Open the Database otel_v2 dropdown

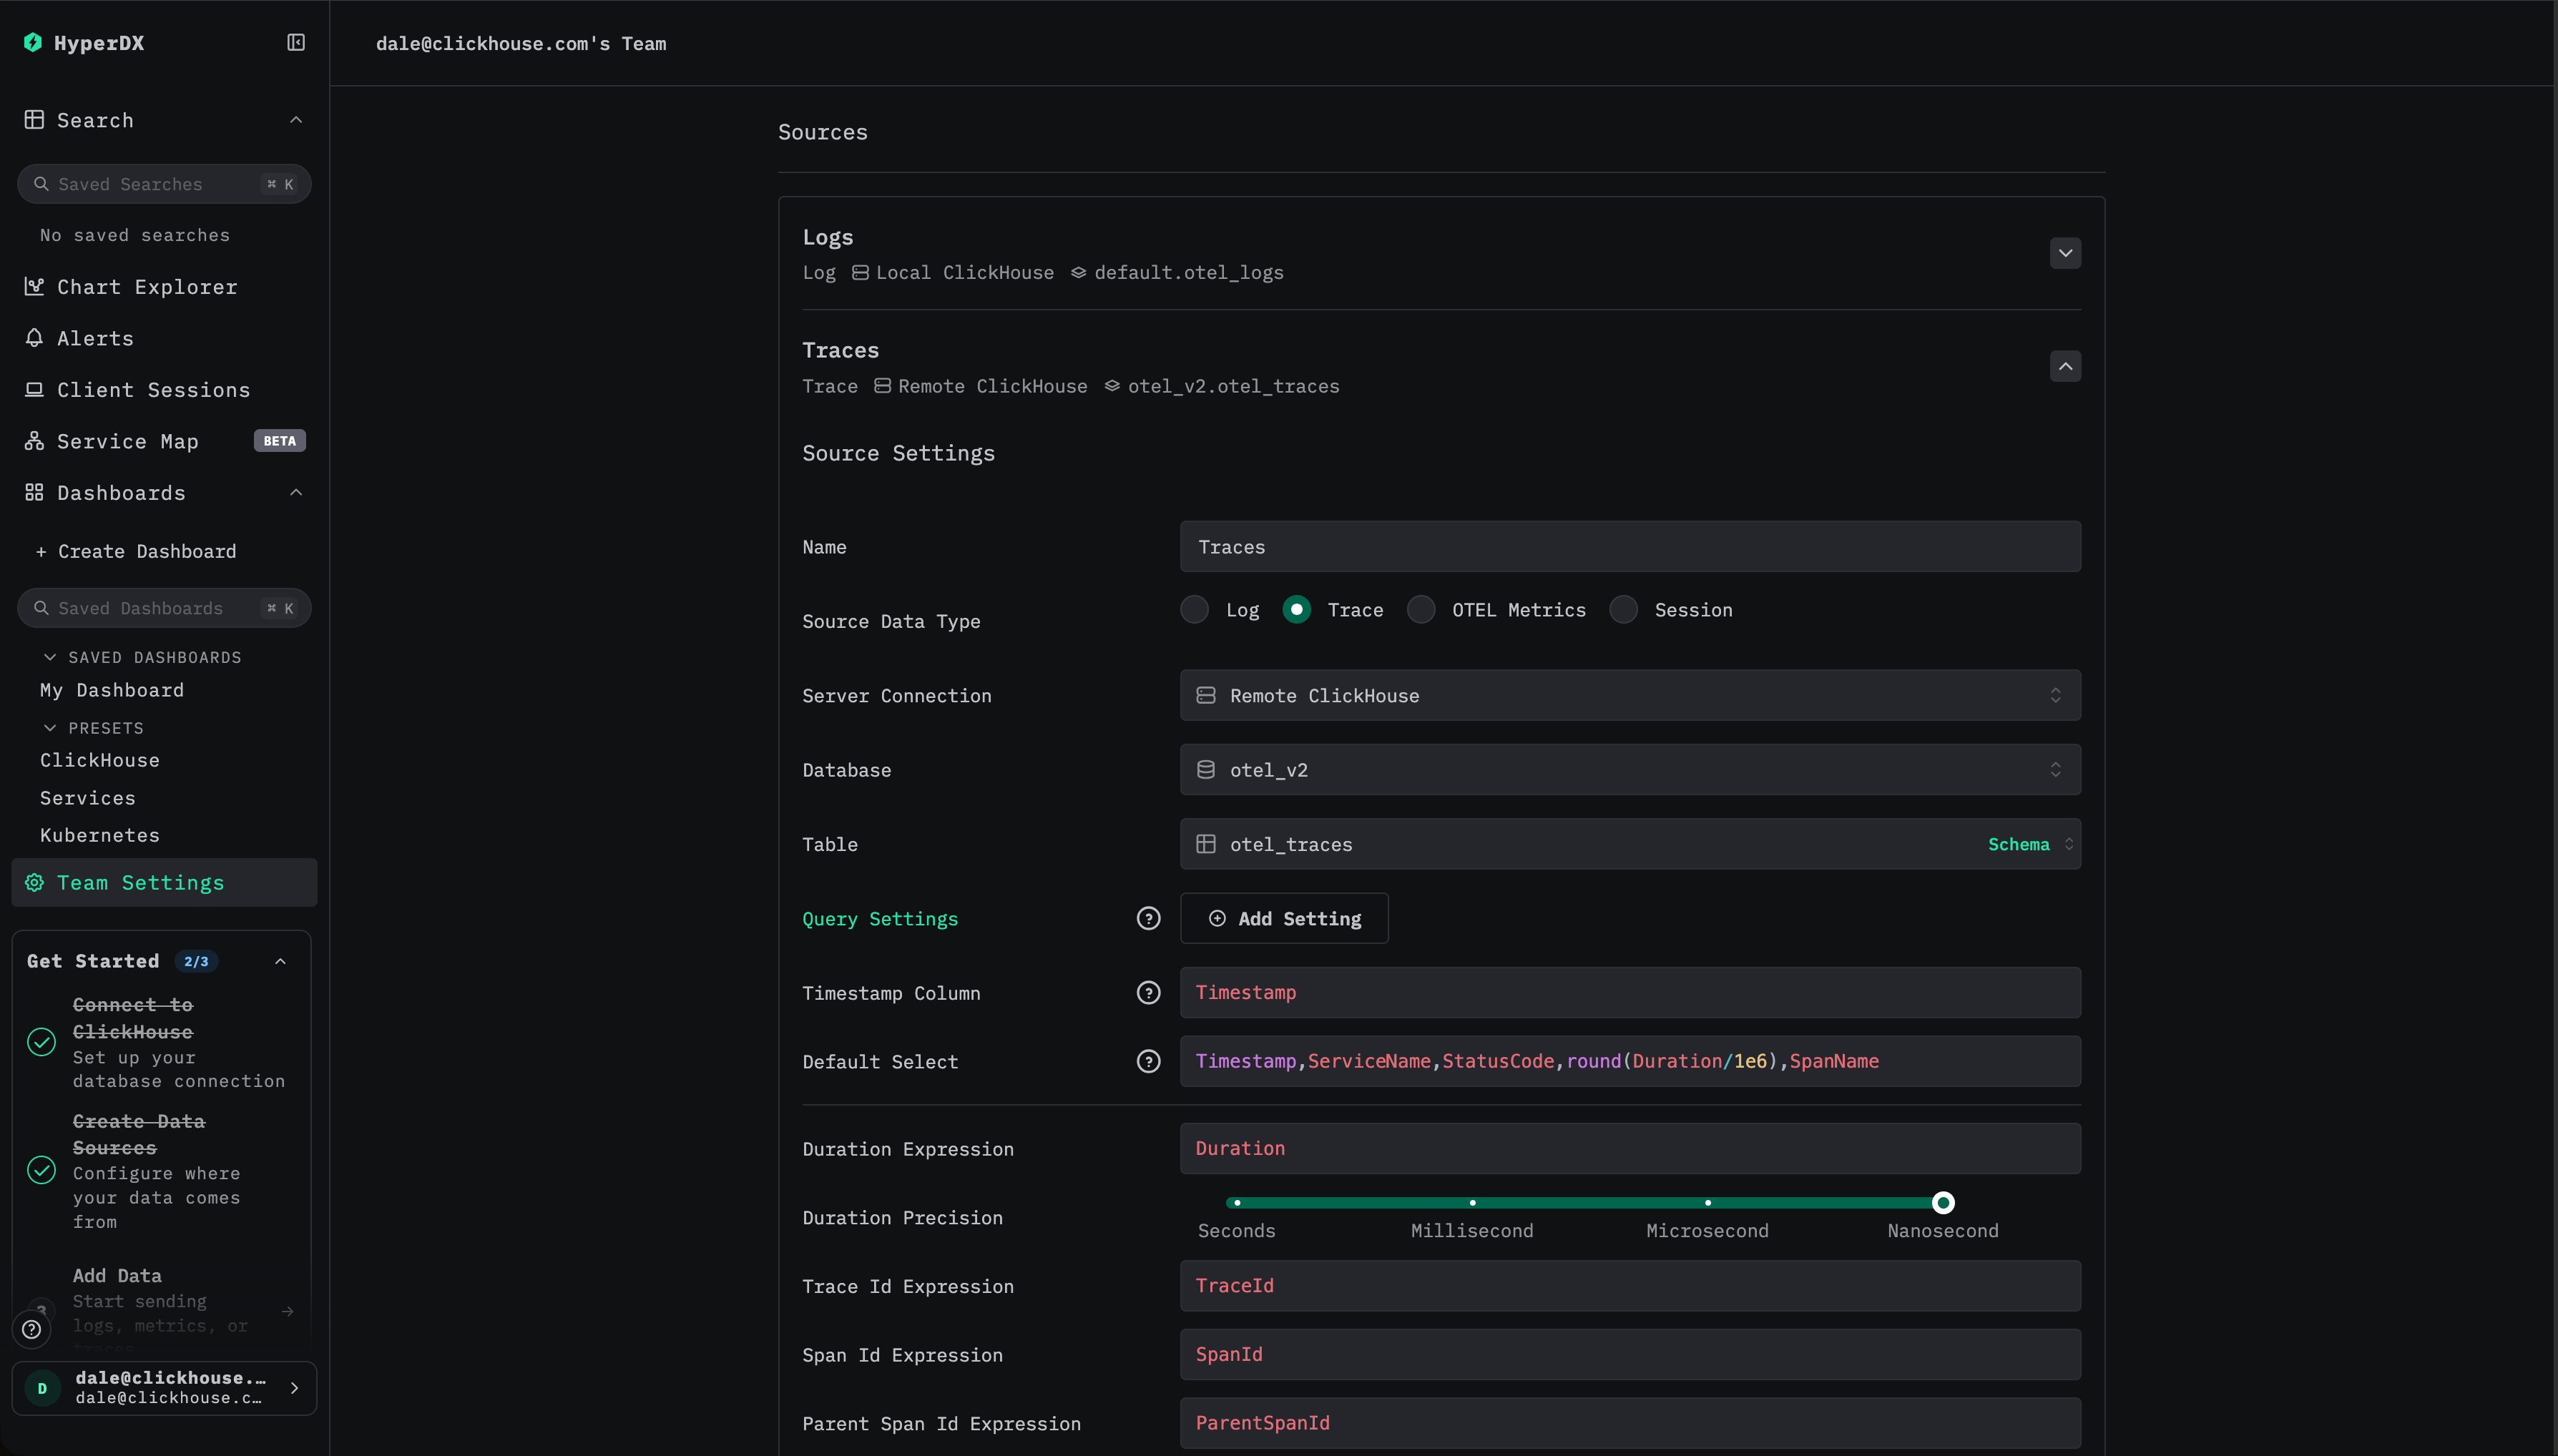click(x=1629, y=769)
